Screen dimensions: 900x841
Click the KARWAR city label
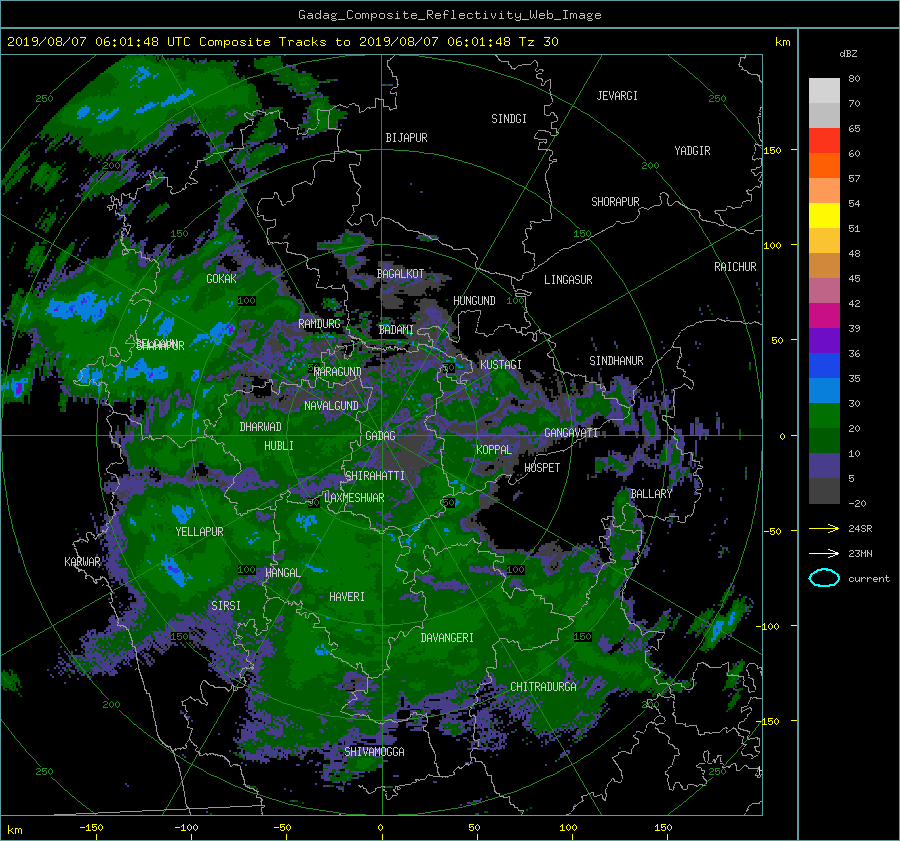[82, 562]
